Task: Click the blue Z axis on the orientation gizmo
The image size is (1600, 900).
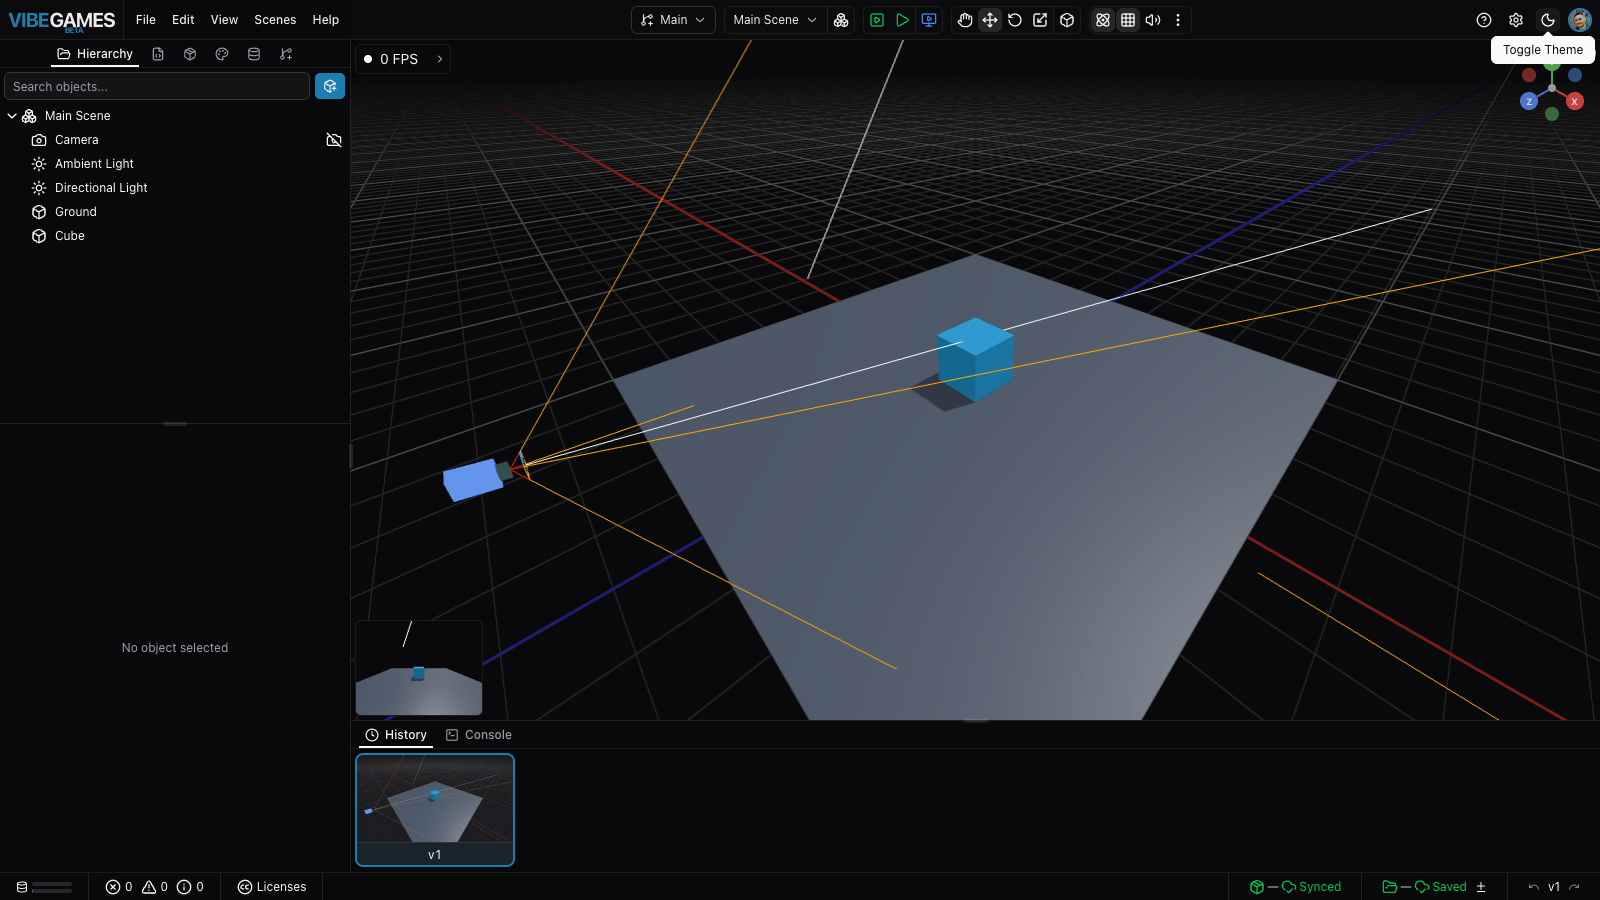Action: (1529, 101)
